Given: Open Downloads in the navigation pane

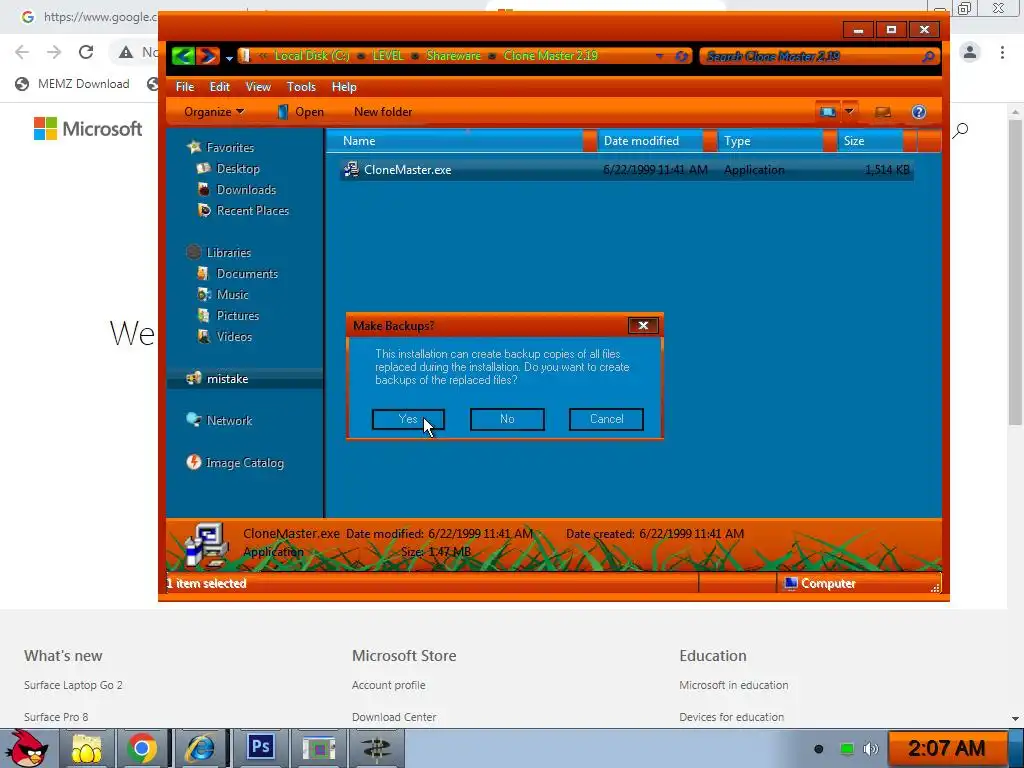Looking at the screenshot, I should pos(246,189).
